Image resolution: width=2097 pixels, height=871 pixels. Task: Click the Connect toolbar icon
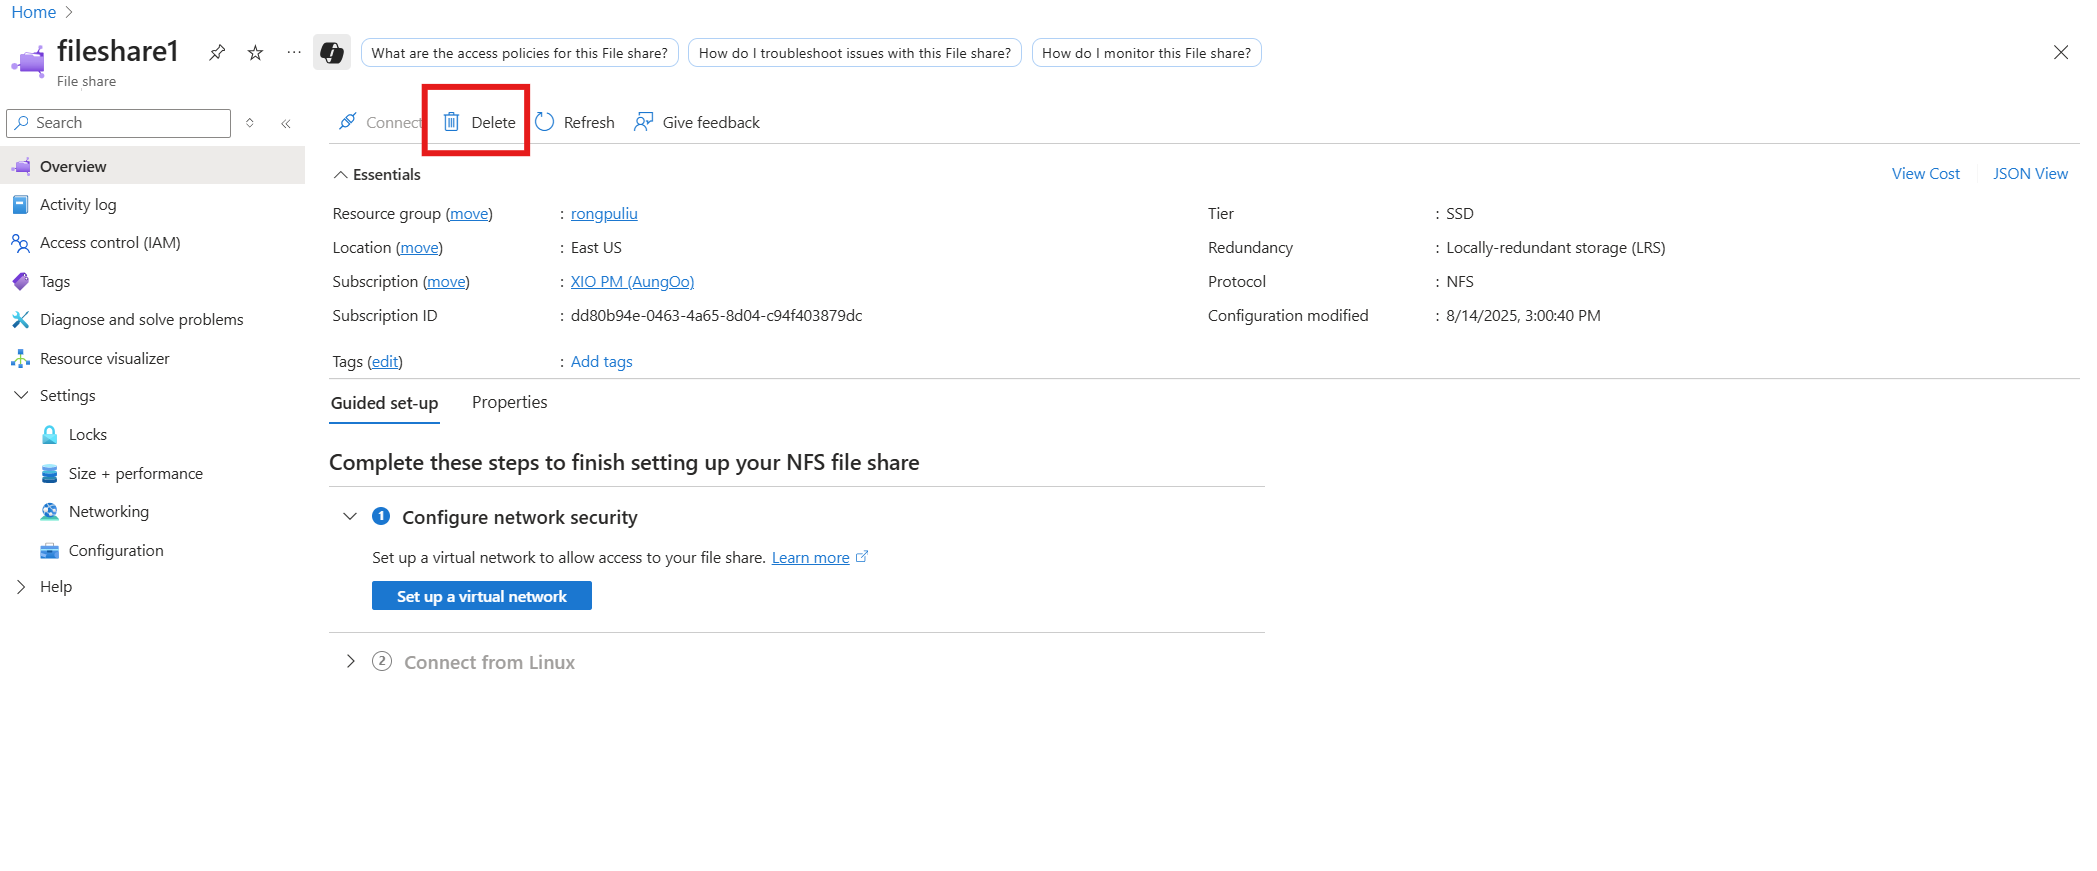click(x=348, y=122)
